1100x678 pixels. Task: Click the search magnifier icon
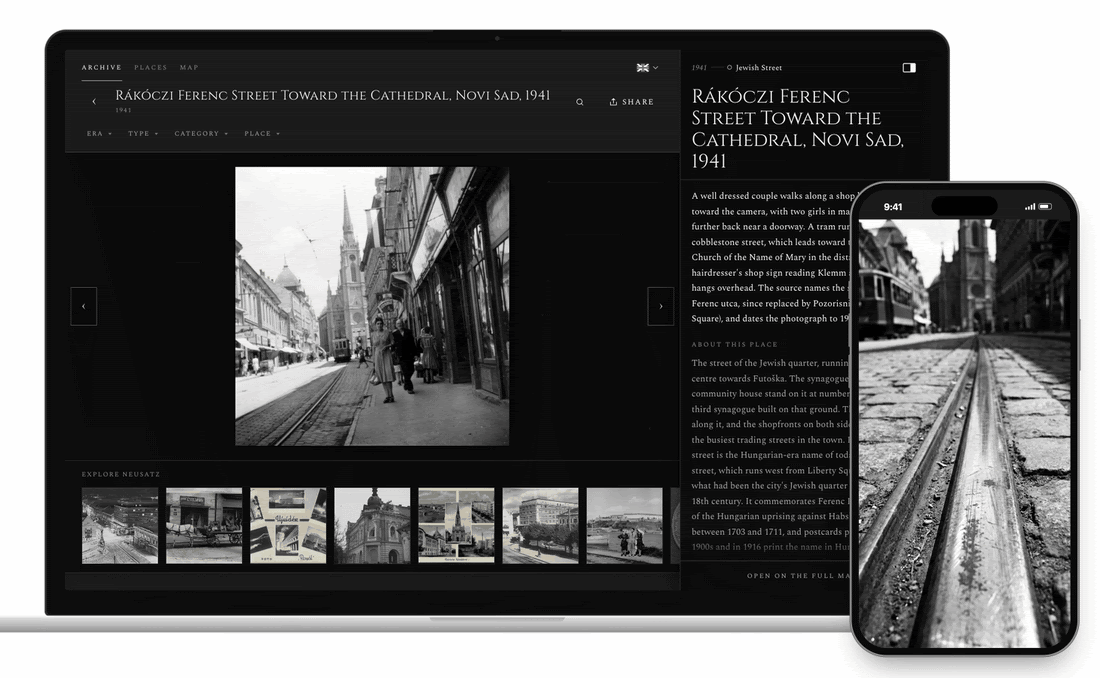(x=579, y=102)
